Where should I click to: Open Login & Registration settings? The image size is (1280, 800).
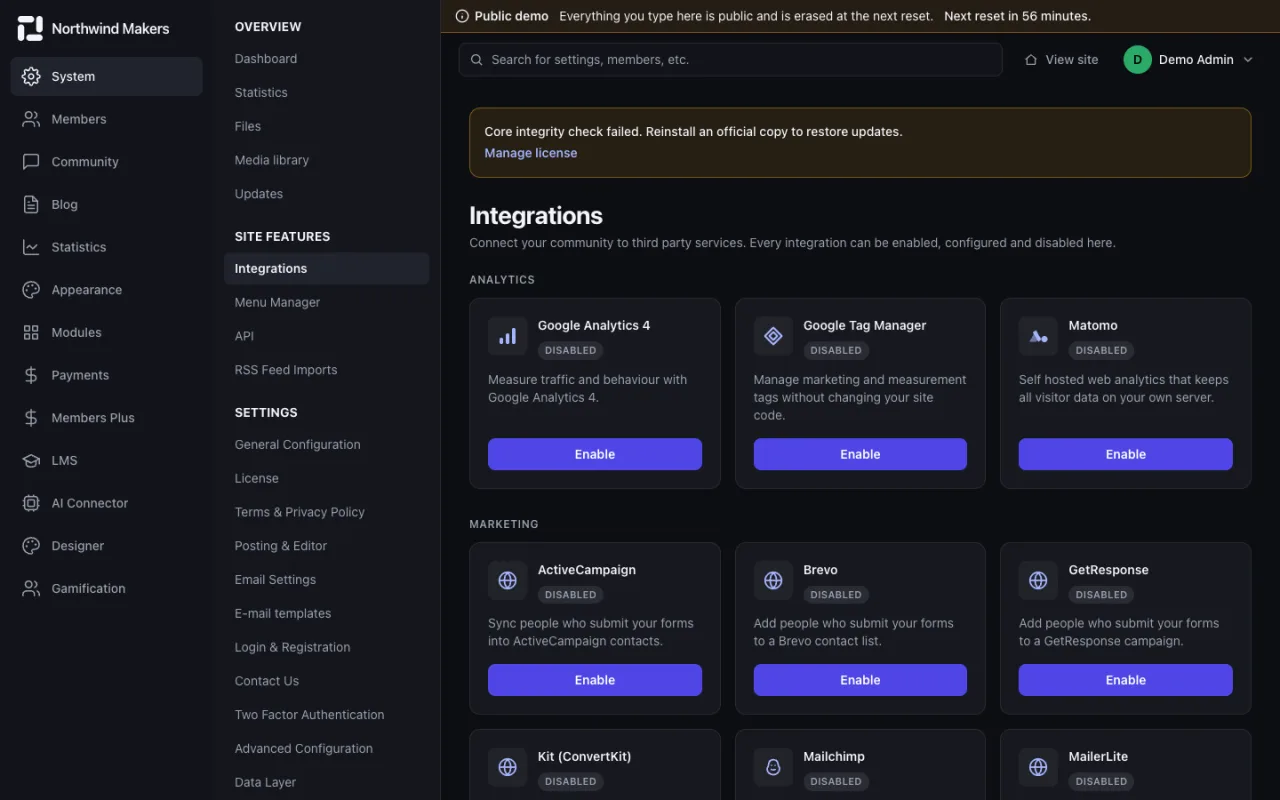click(293, 647)
